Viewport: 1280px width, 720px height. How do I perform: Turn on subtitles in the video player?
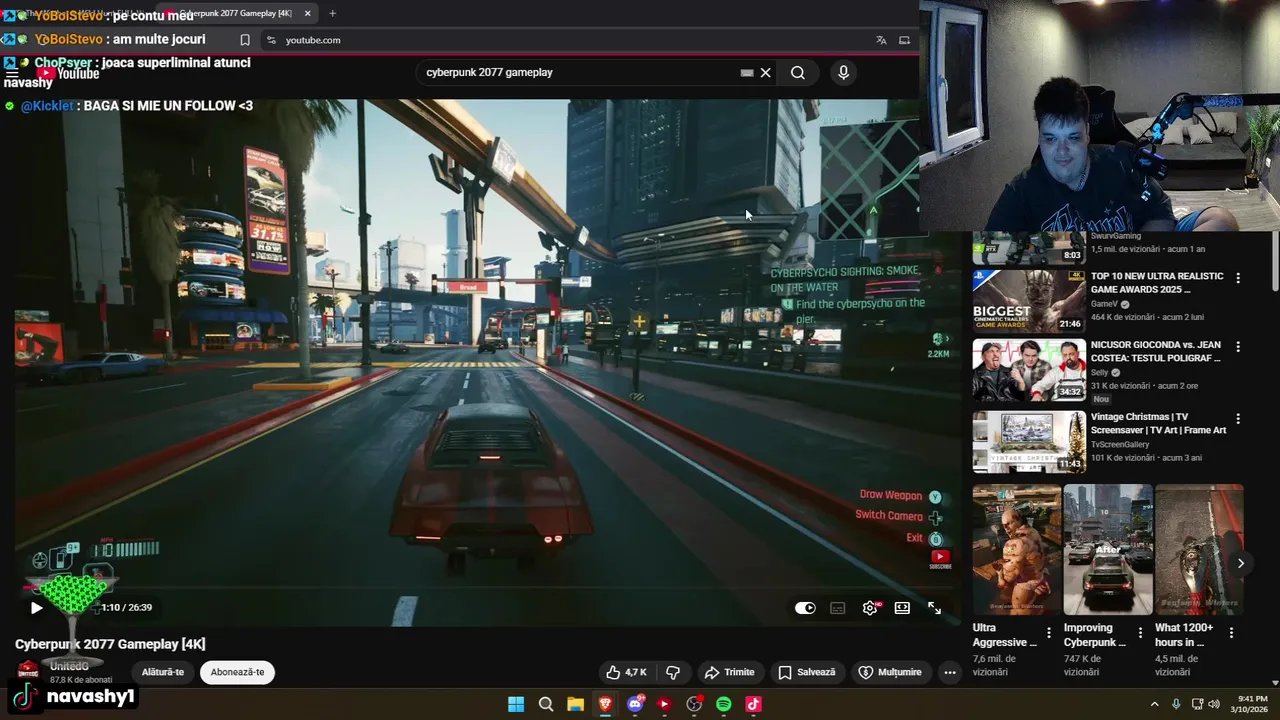pos(838,608)
